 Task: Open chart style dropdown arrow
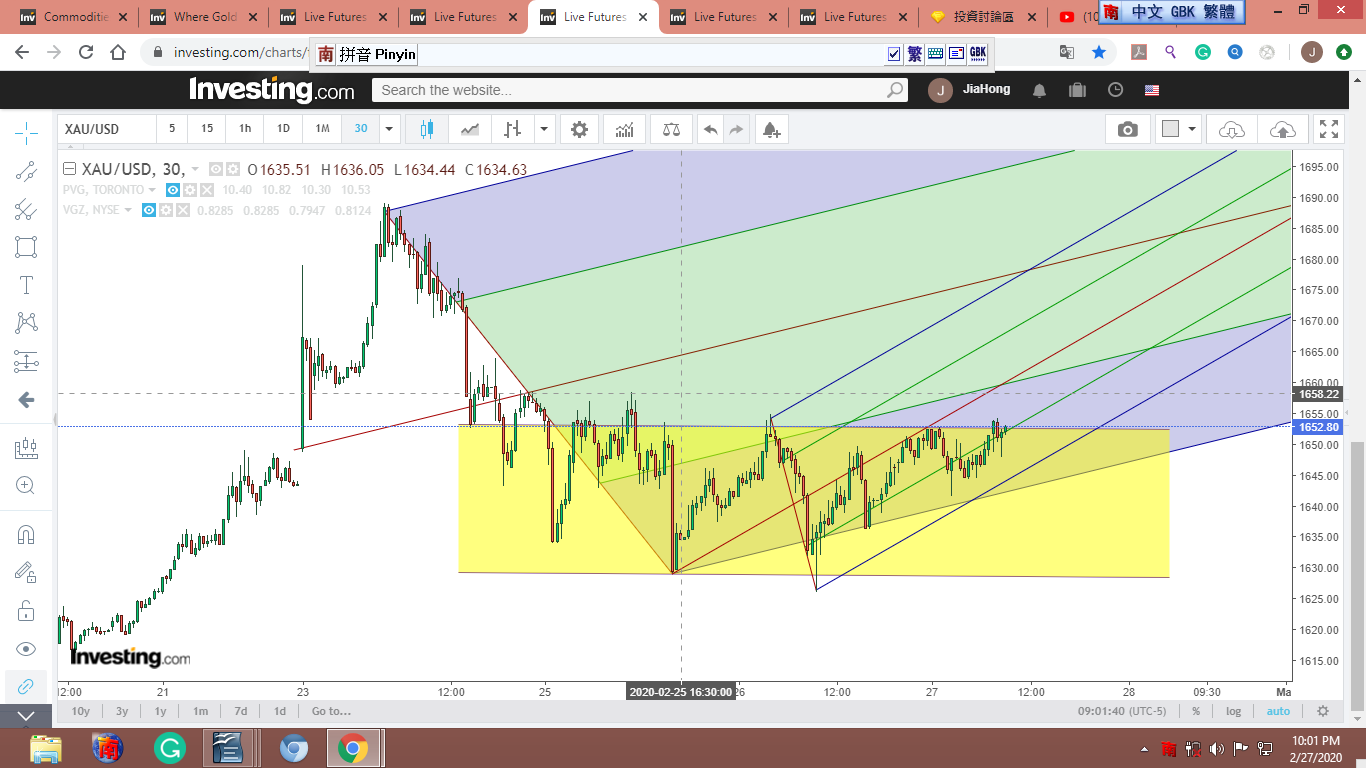coord(544,129)
